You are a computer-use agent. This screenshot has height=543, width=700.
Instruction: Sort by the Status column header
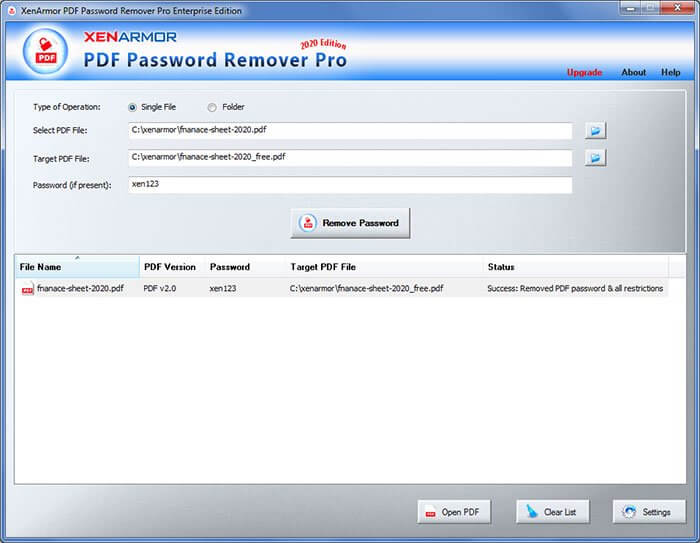[x=576, y=267]
